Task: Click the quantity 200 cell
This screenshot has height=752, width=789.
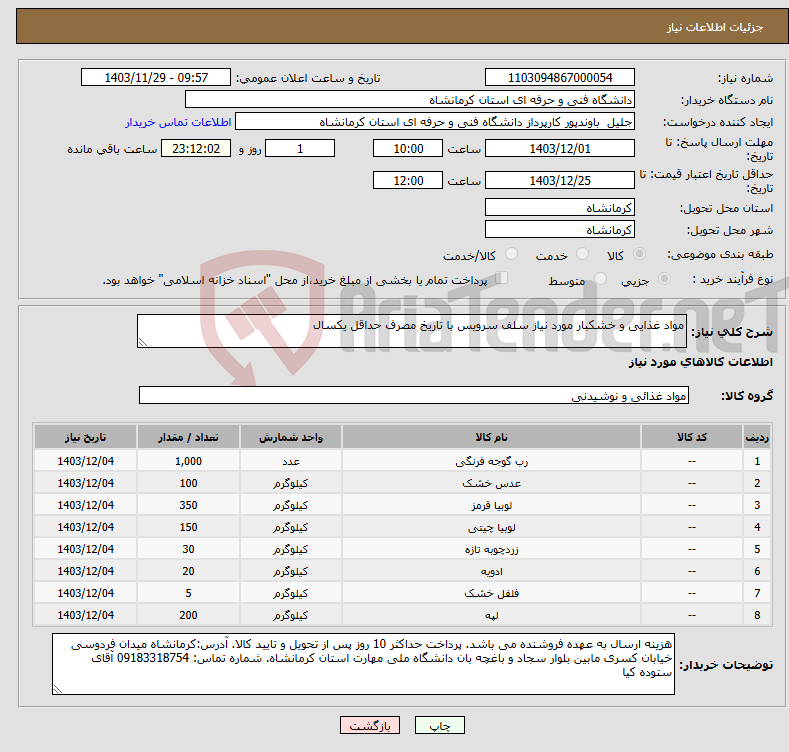Action: pyautogui.click(x=188, y=615)
